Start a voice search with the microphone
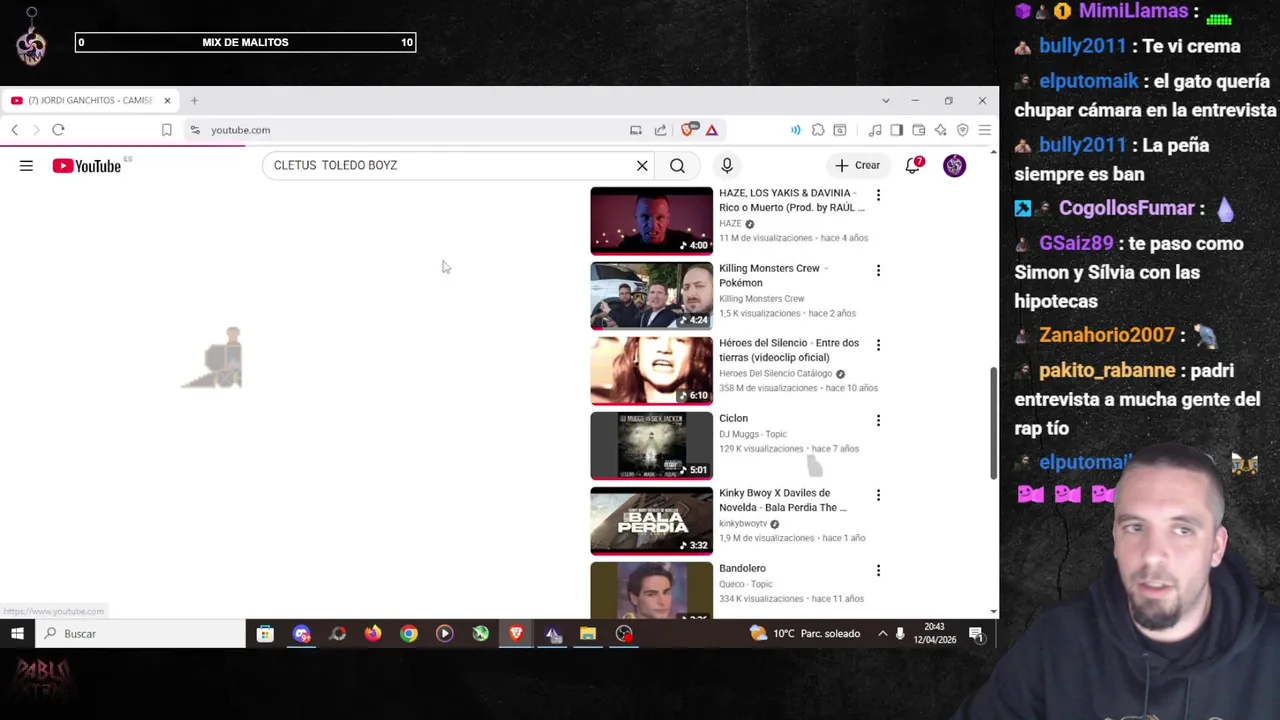The height and width of the screenshot is (720, 1280). (x=727, y=166)
